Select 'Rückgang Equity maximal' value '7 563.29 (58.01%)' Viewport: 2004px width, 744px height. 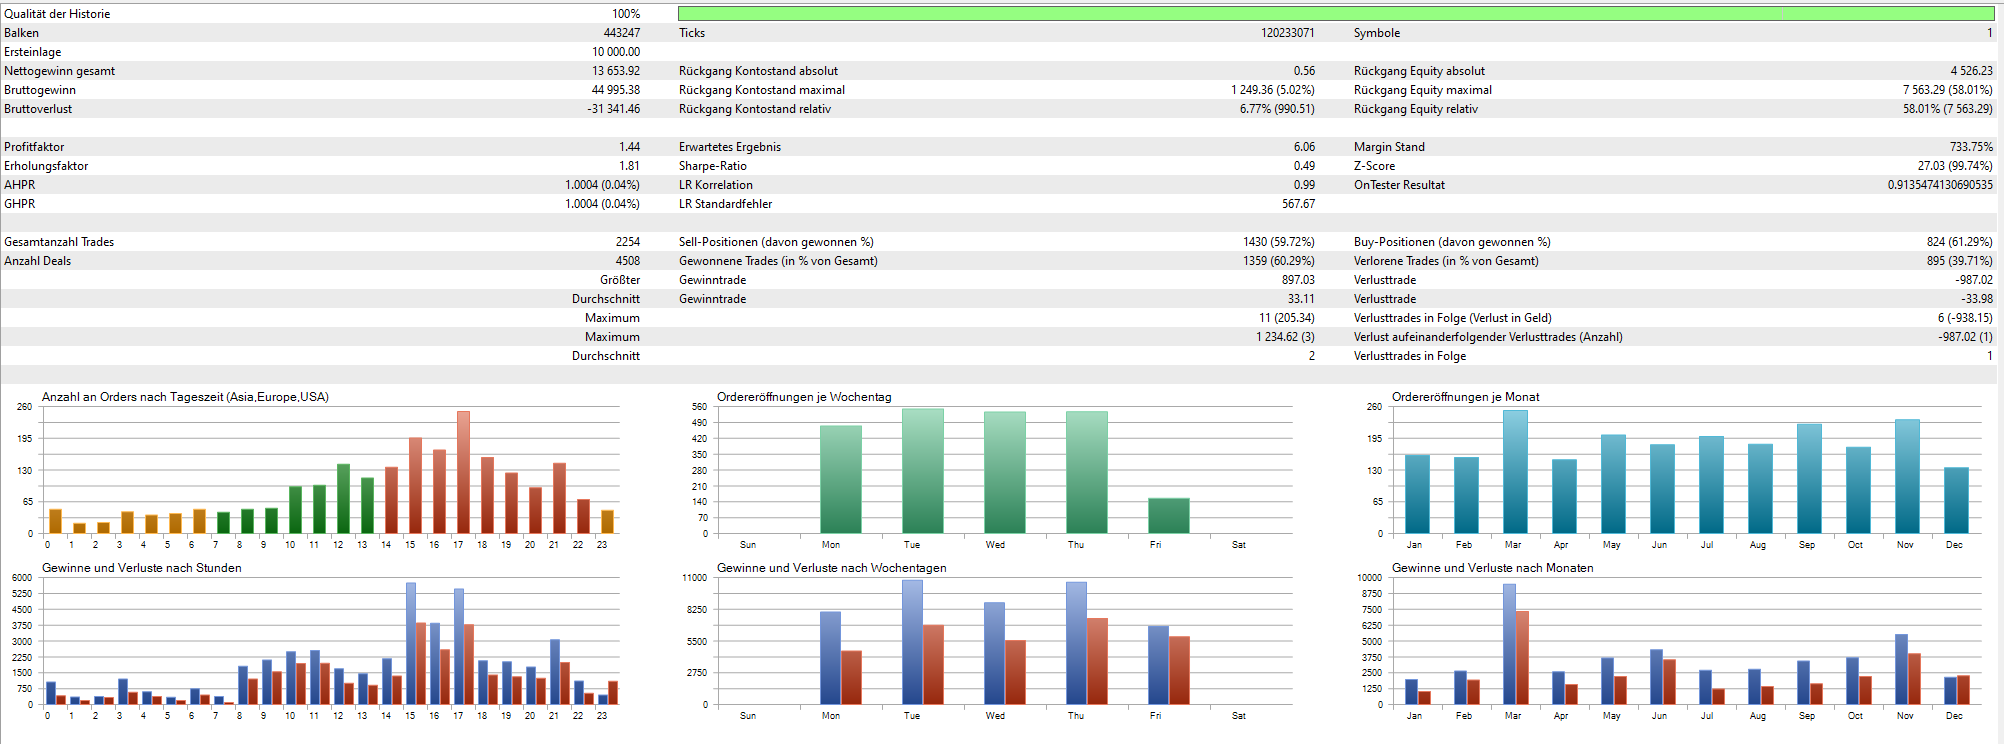[x=1948, y=90]
